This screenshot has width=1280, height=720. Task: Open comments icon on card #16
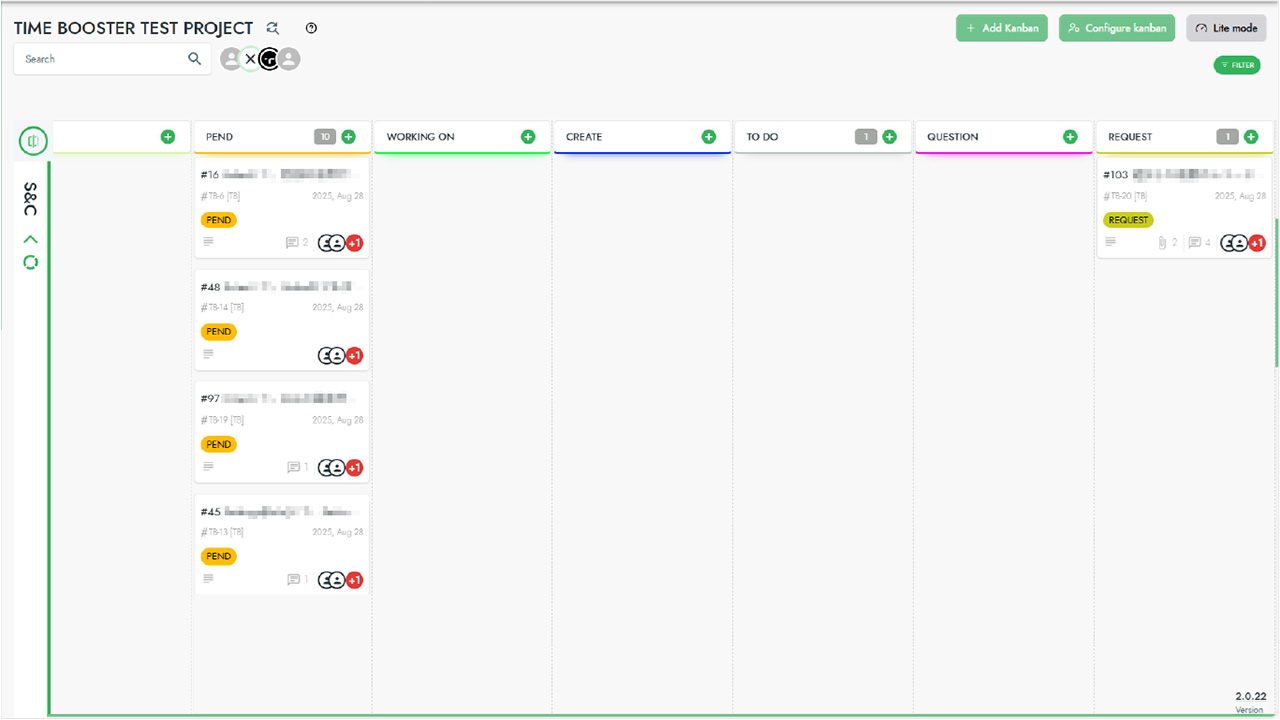click(x=292, y=243)
